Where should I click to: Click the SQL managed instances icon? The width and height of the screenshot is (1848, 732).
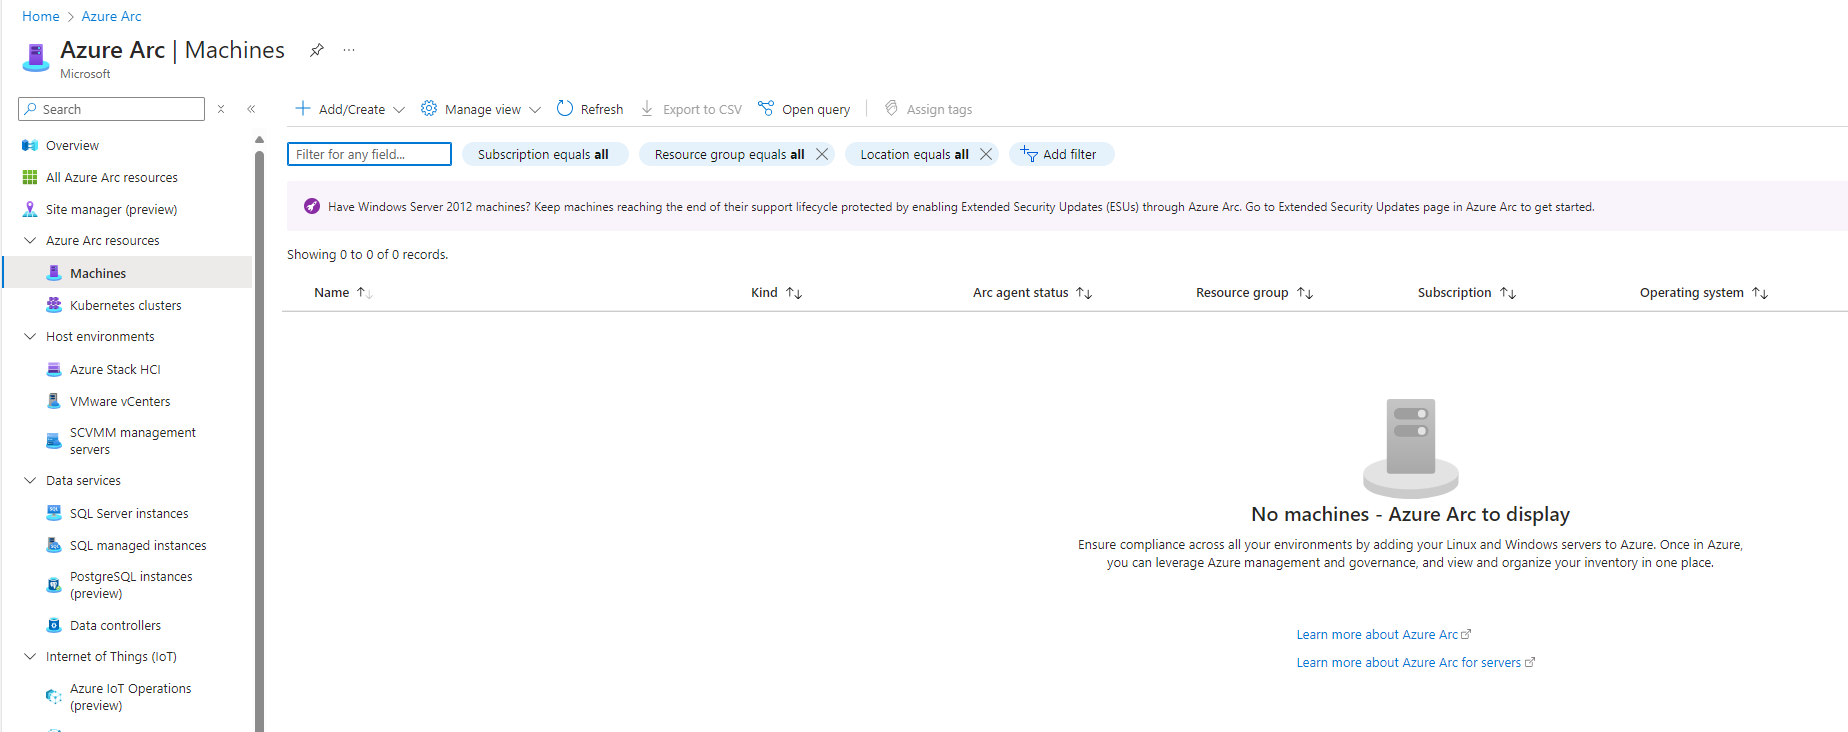click(x=54, y=545)
